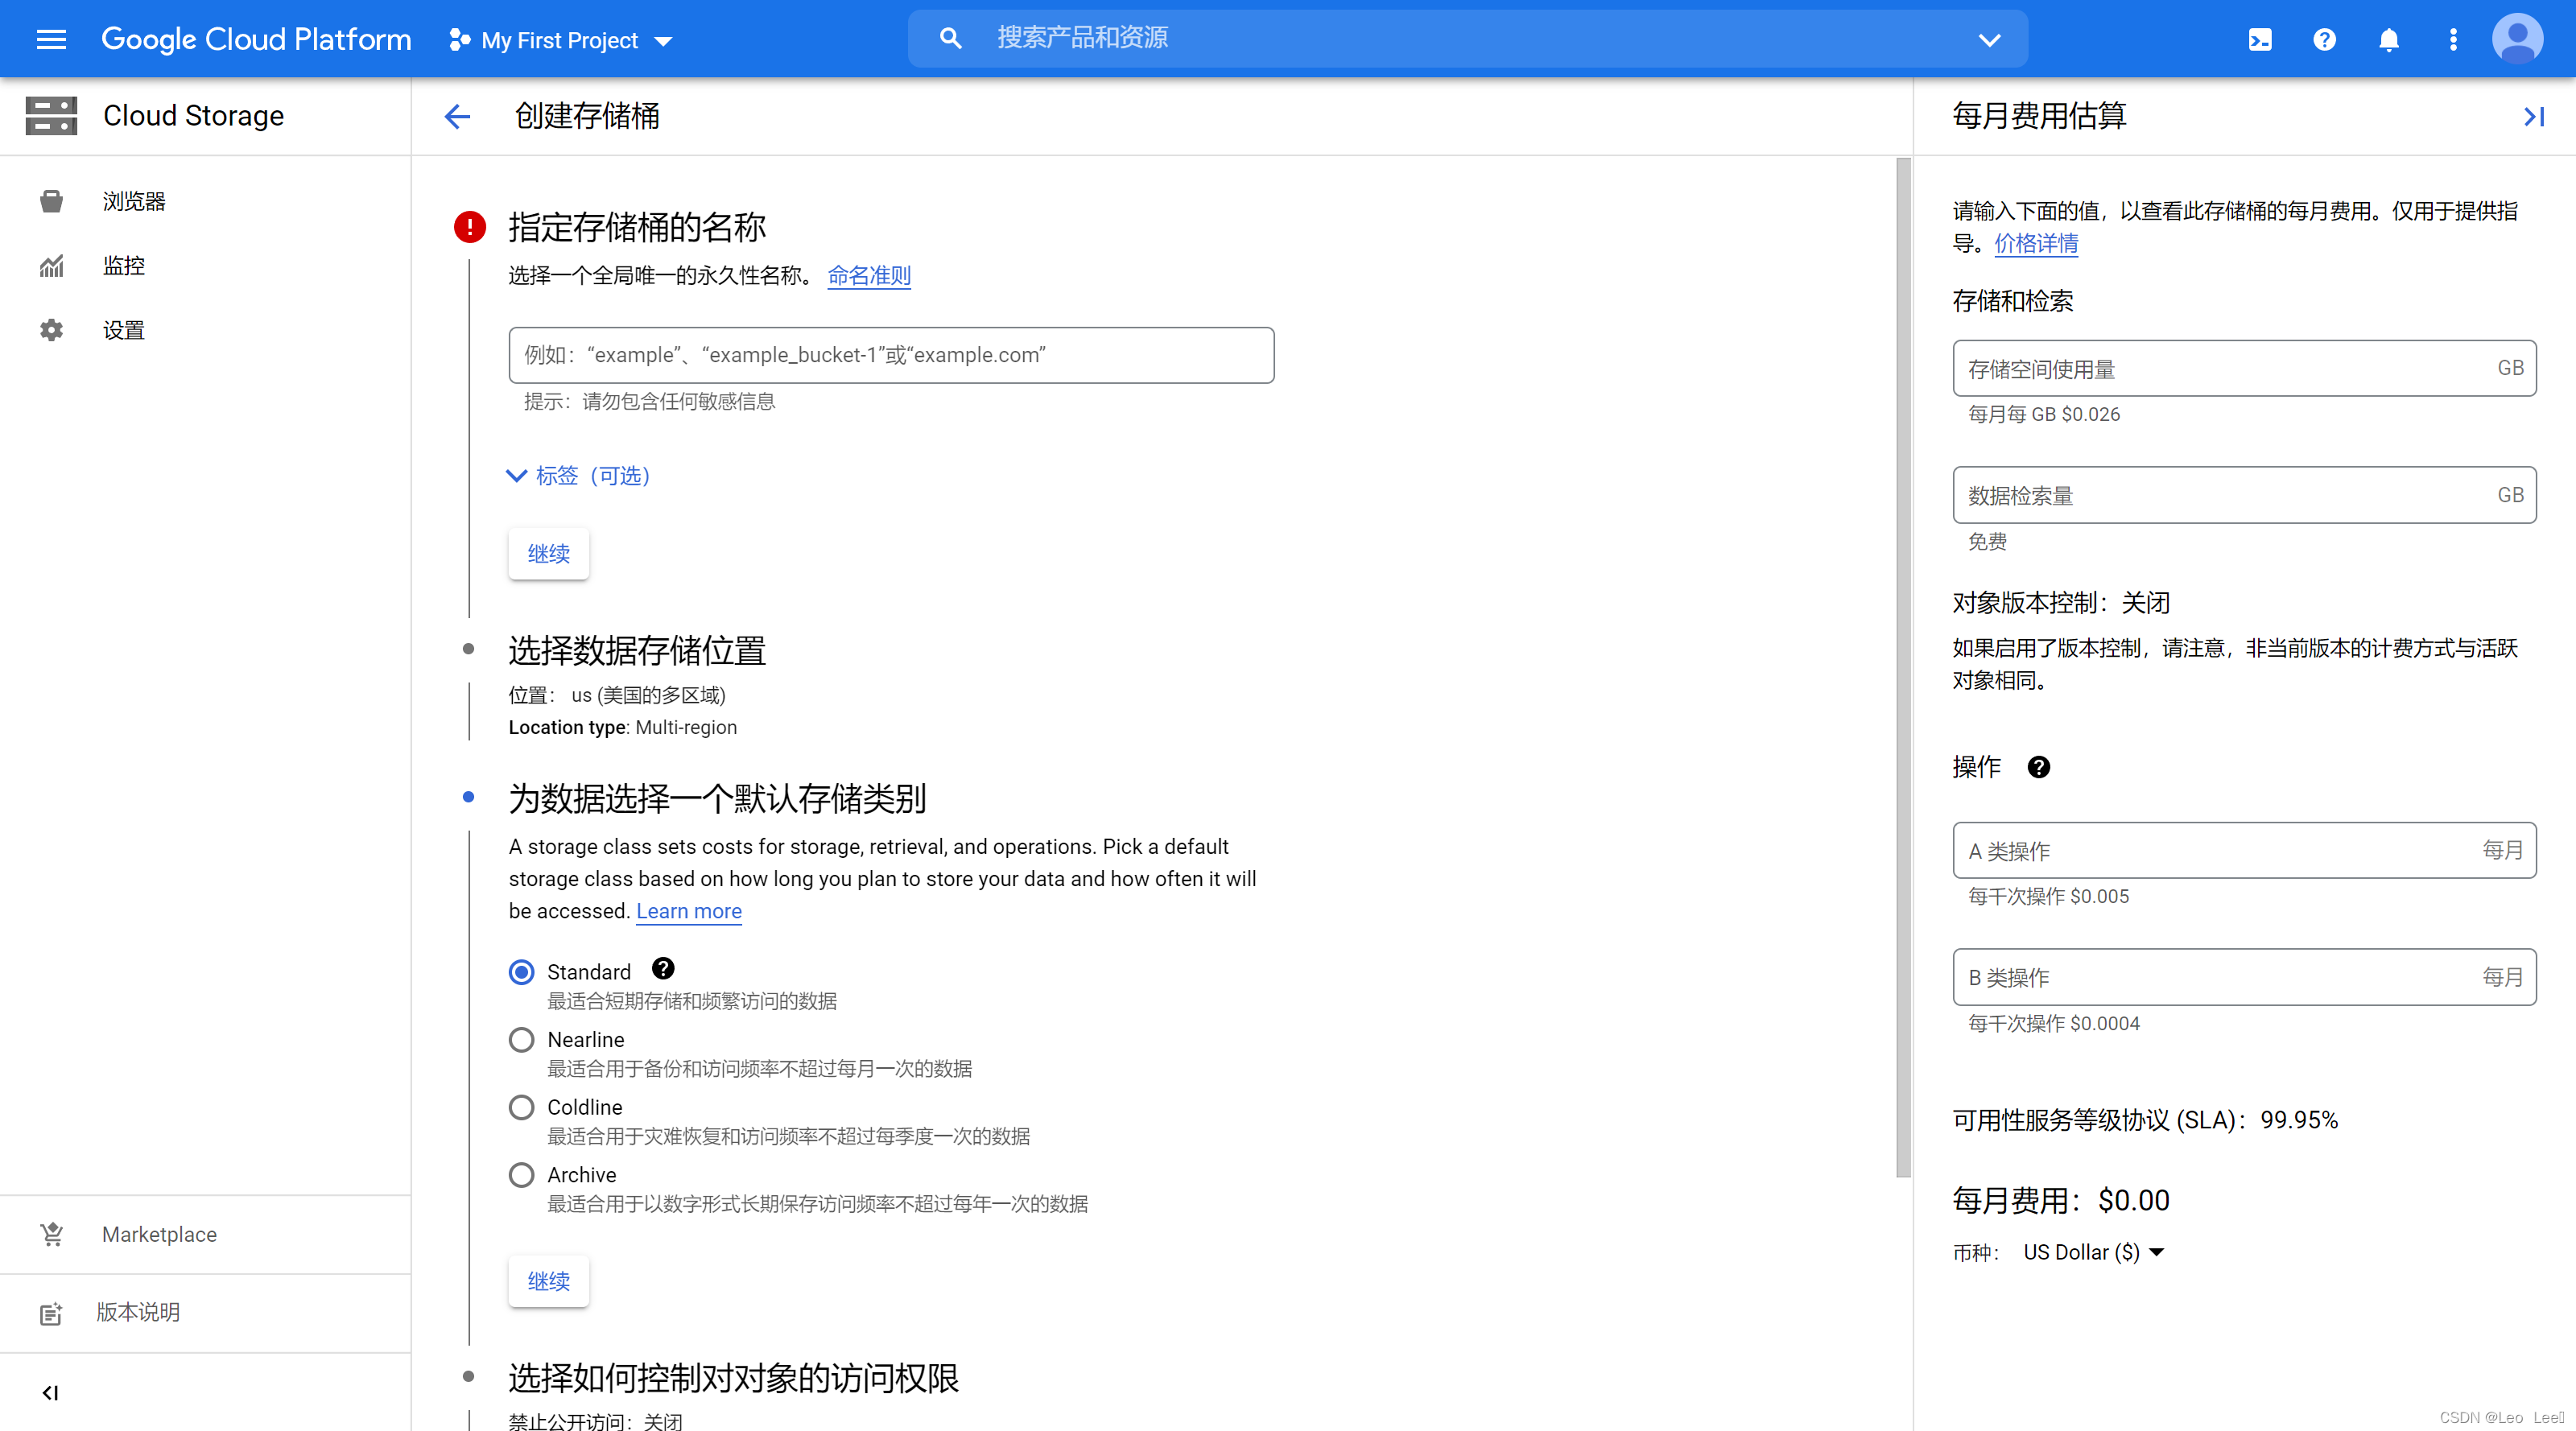2576x1431 pixels.
Task: Choose Archive storage class
Action: click(521, 1175)
